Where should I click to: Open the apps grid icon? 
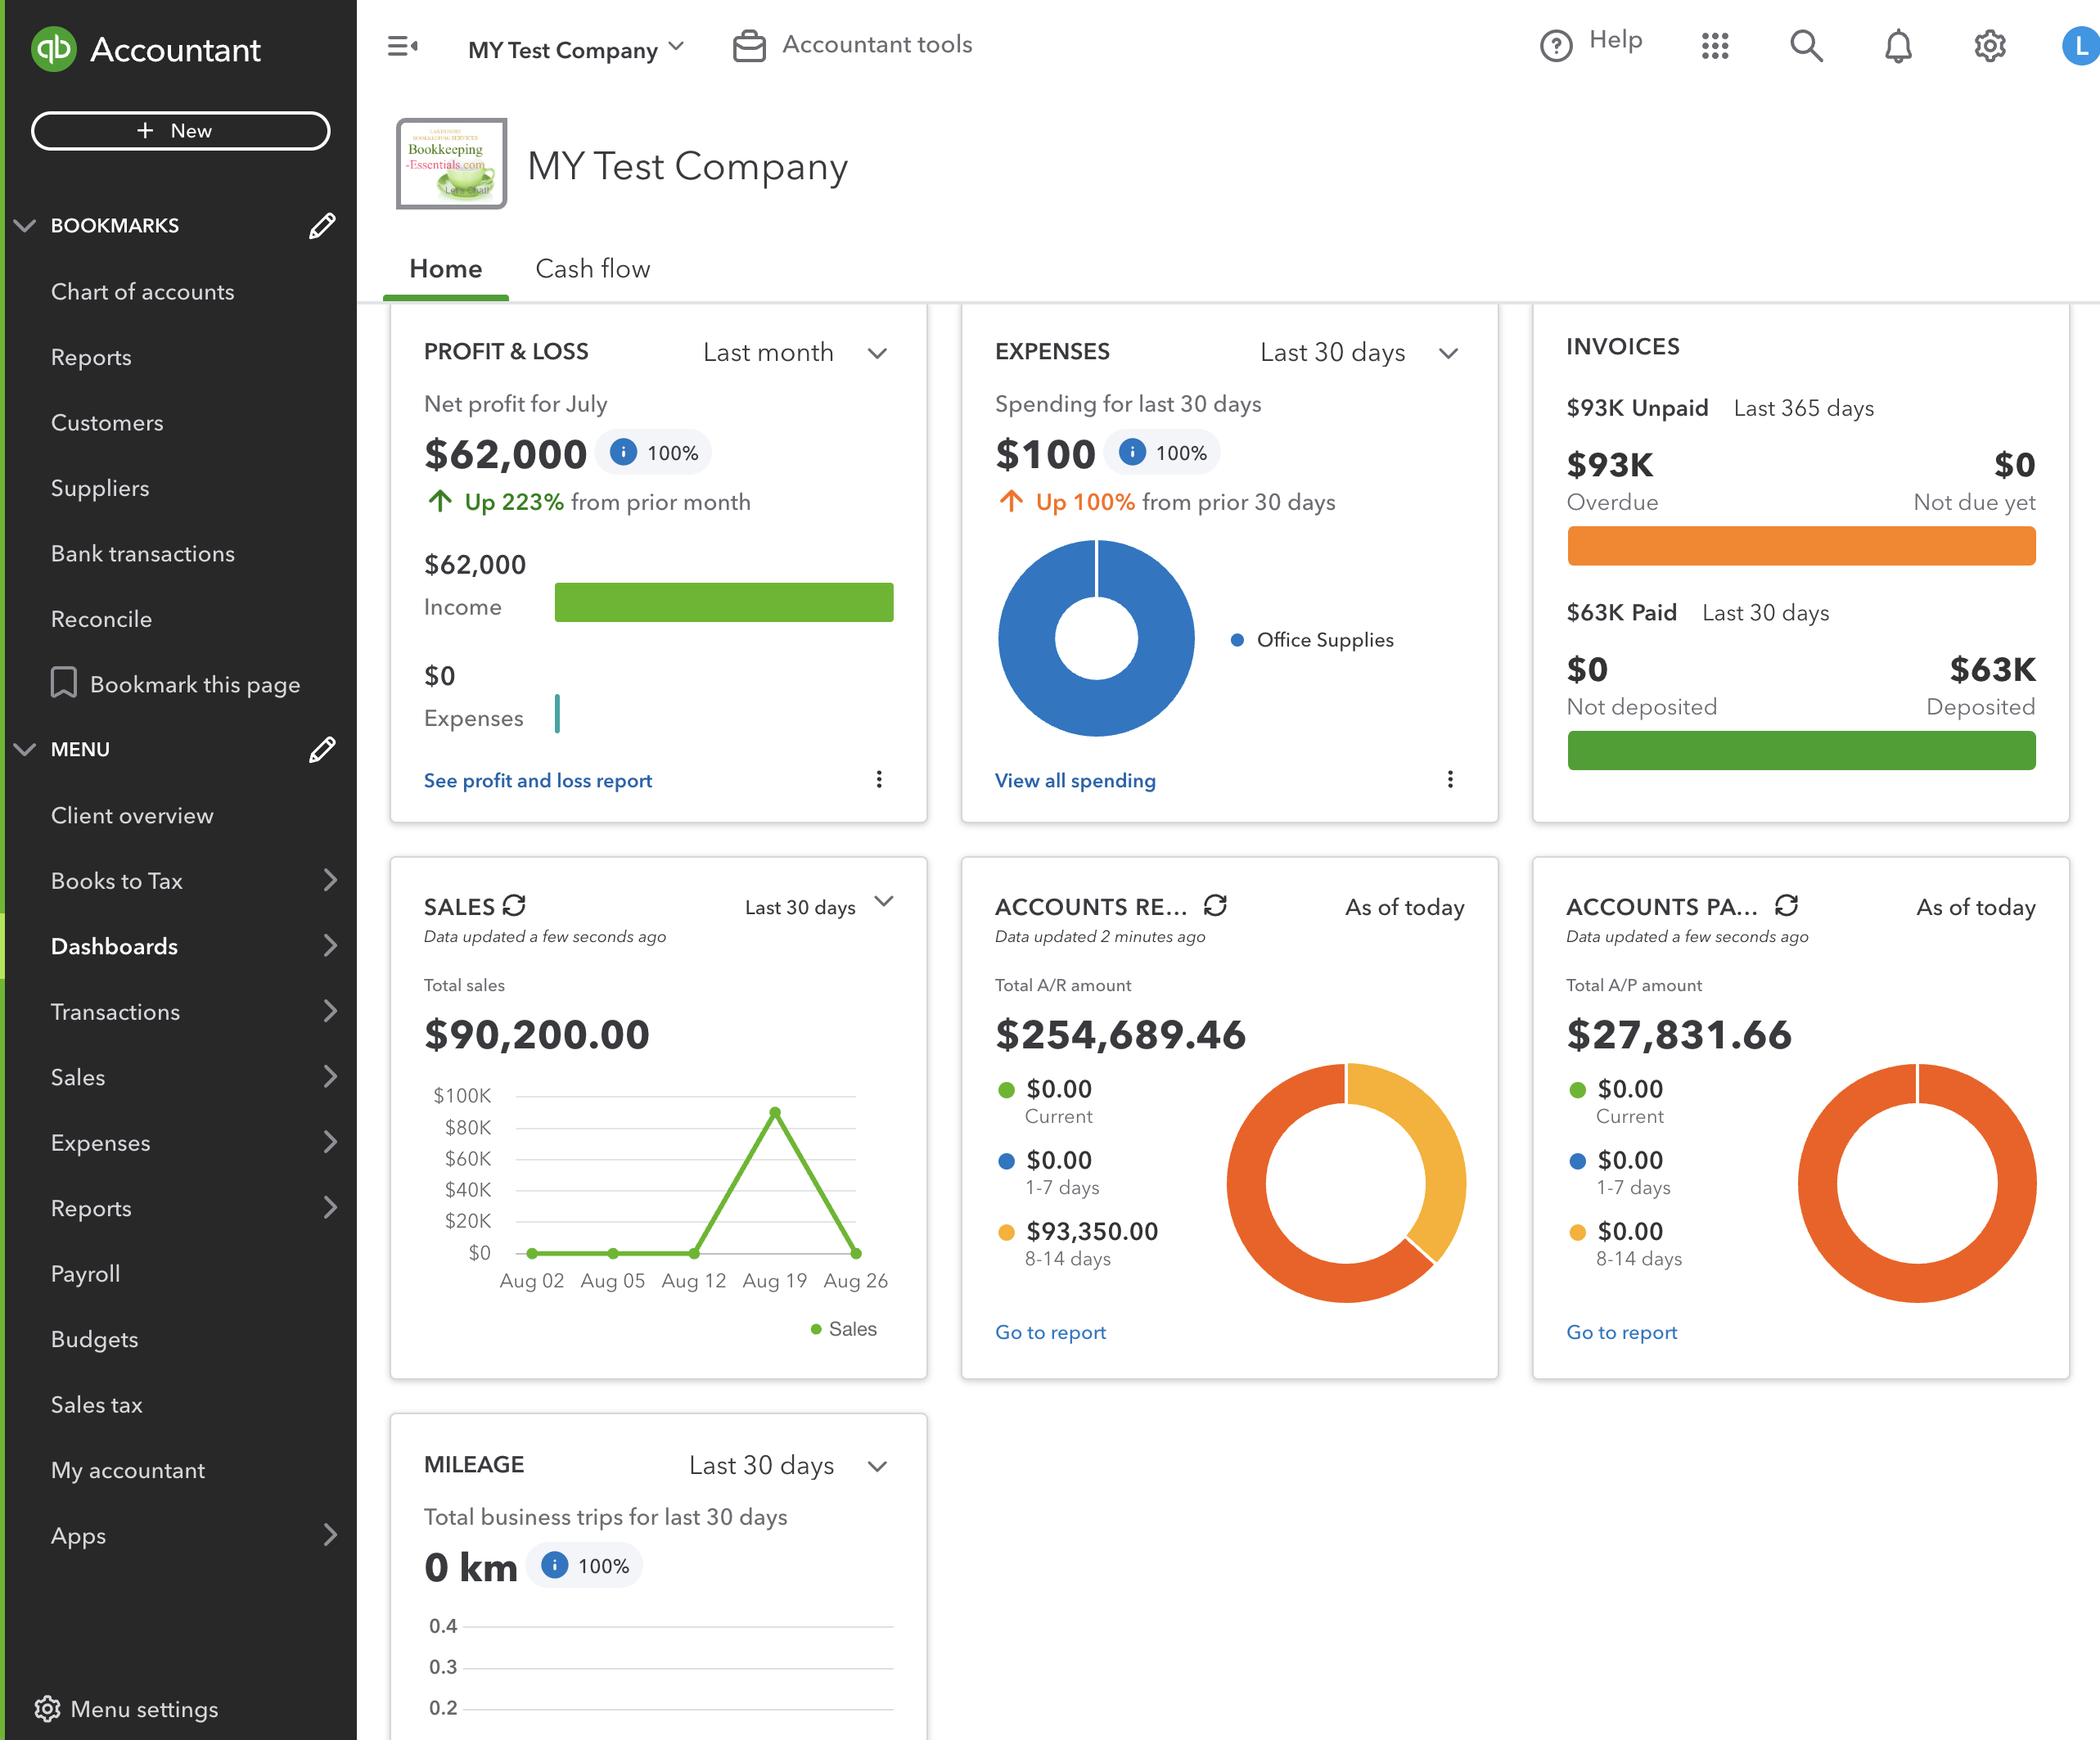coord(1715,46)
